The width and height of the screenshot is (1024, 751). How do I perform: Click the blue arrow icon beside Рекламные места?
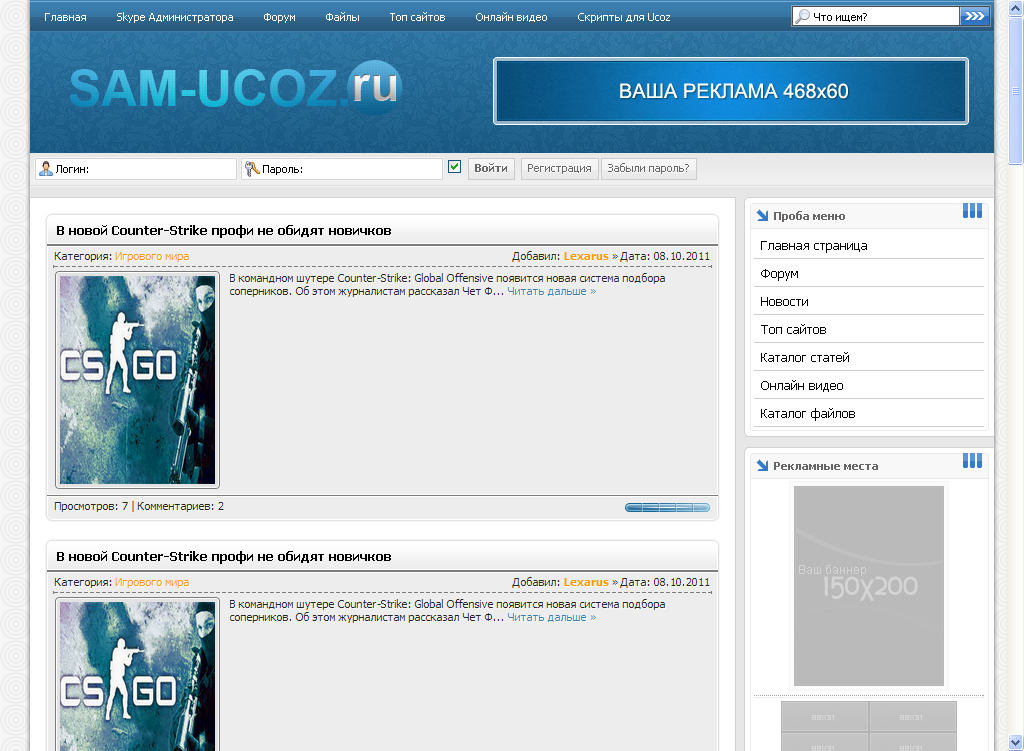(x=762, y=465)
